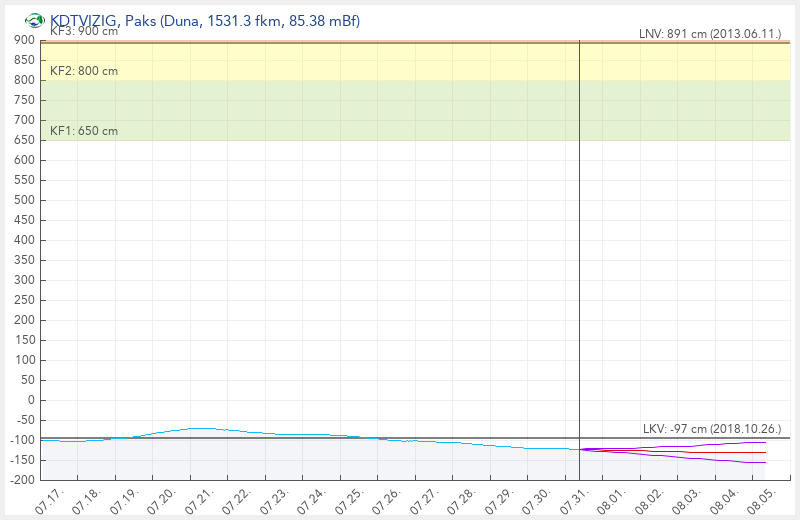Viewport: 800px width, 520px height.
Task: Click the y-axis value 350
Action: [x=24, y=260]
